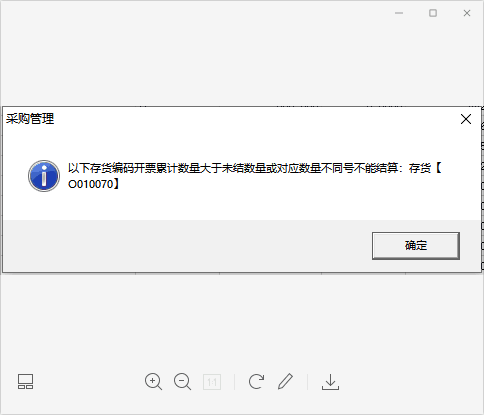Image resolution: width=484 pixels, height=415 pixels.
Task: Minimize the image viewer window
Action: (x=399, y=13)
